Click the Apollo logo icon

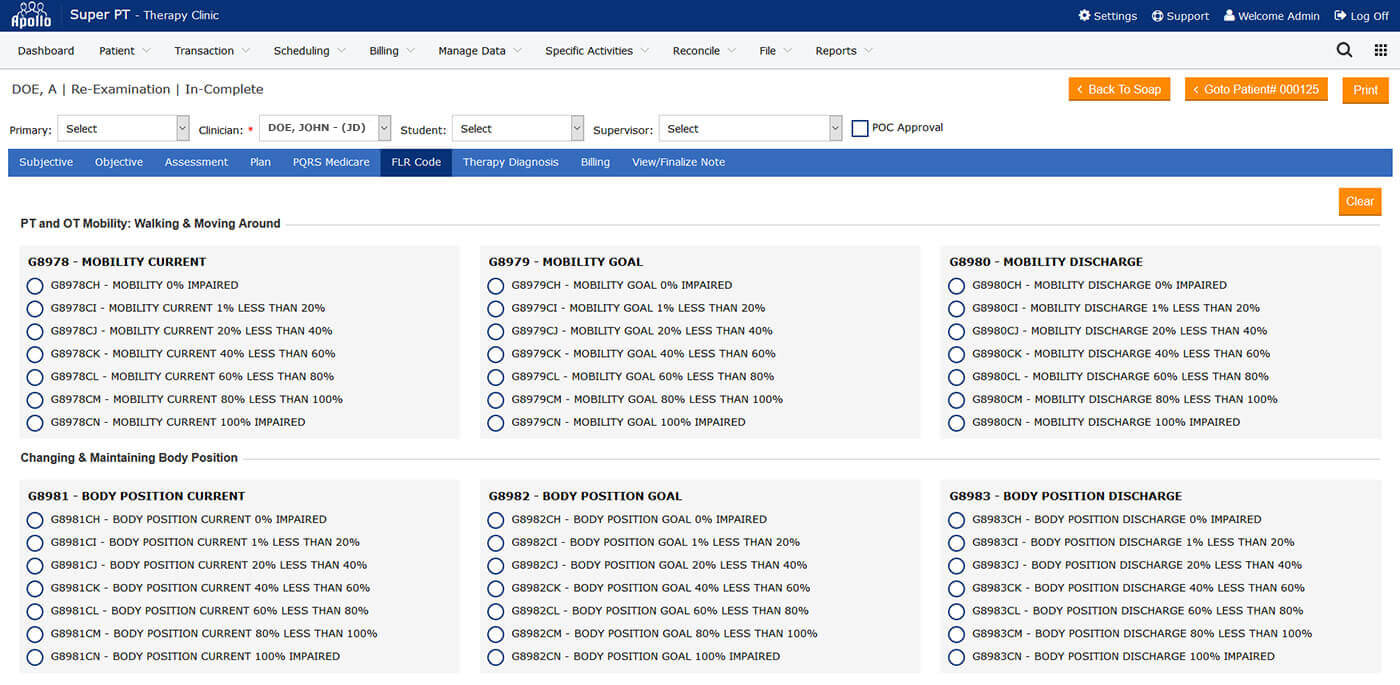coord(30,15)
